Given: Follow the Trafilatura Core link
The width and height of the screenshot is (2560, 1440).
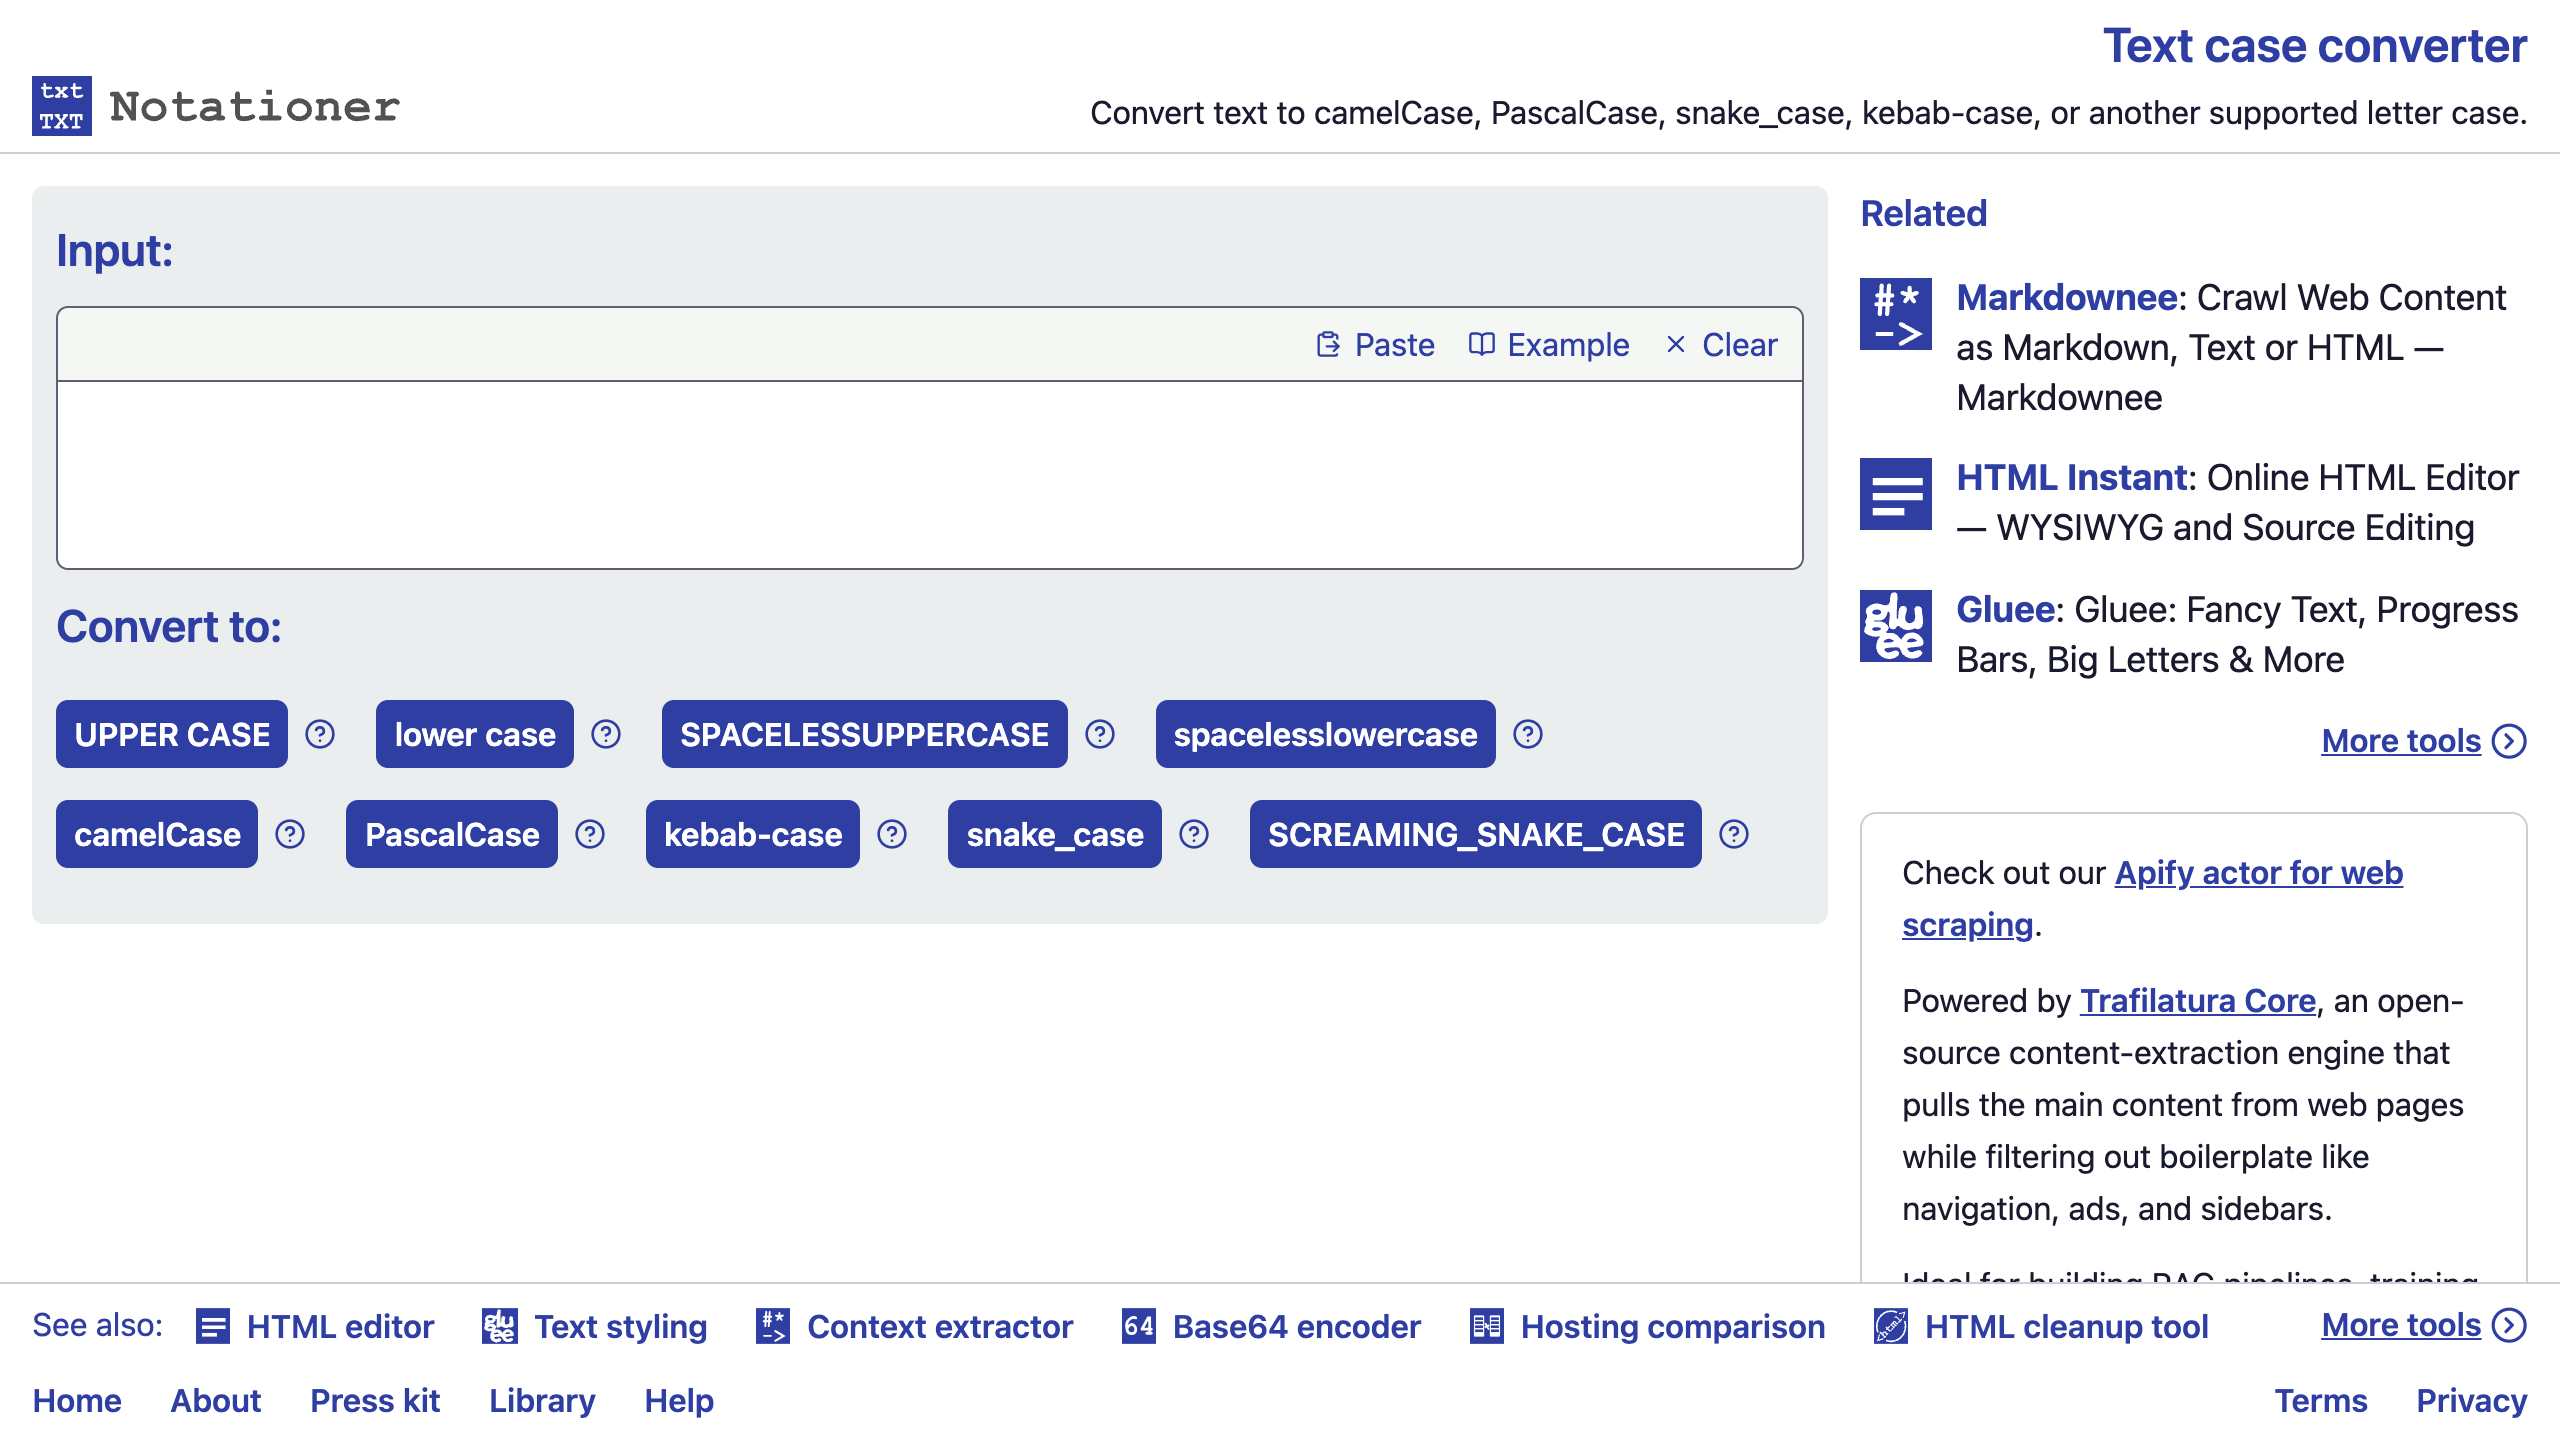Looking at the screenshot, I should pyautogui.click(x=2198, y=1001).
